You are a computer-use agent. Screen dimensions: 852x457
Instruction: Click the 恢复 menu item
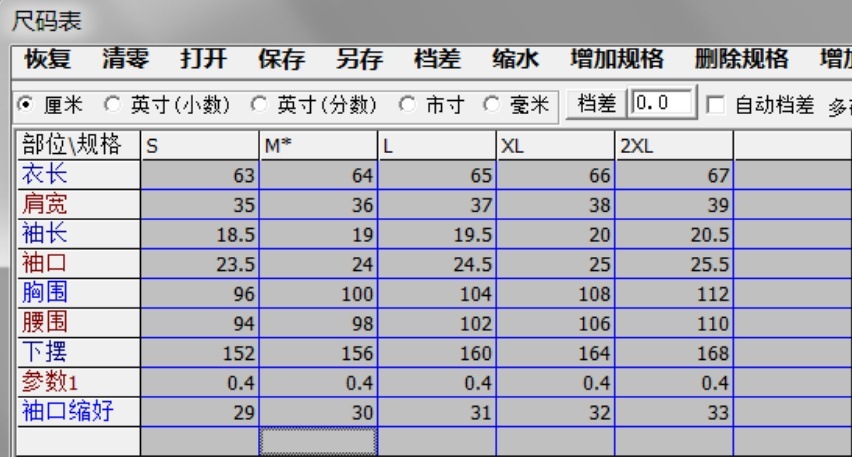pos(48,59)
